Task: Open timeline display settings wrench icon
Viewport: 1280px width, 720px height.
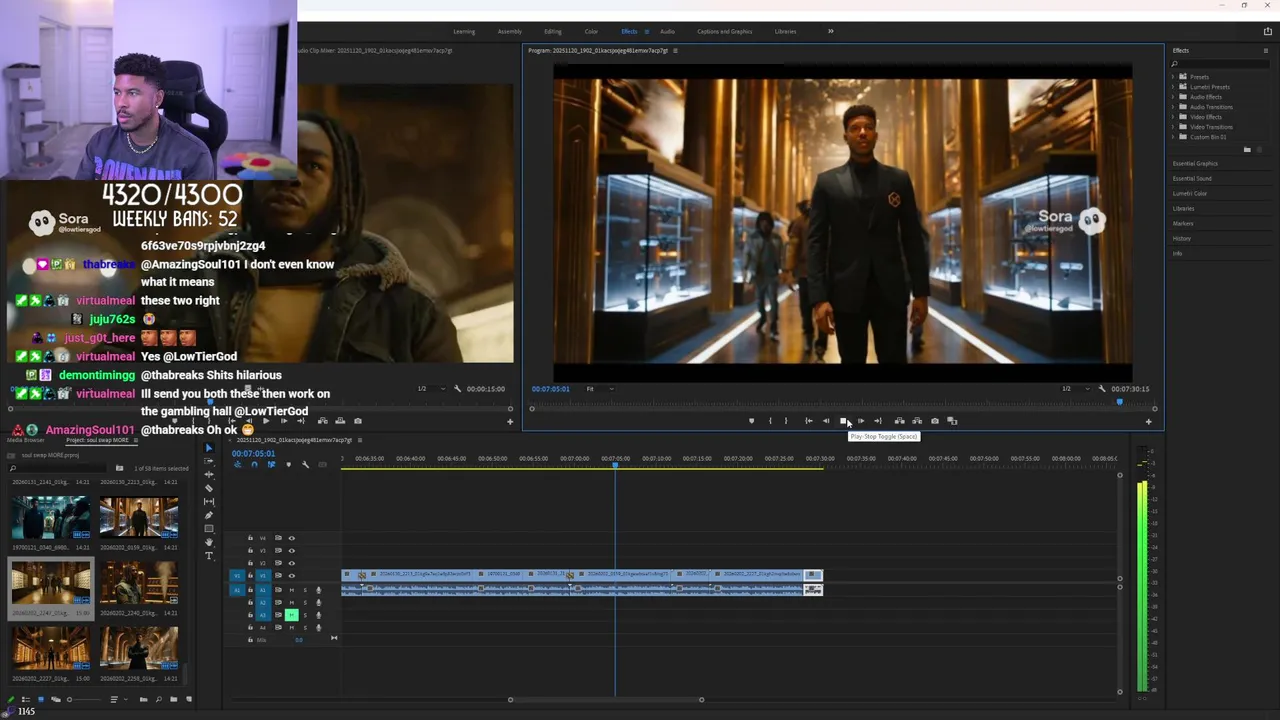Action: coord(306,465)
